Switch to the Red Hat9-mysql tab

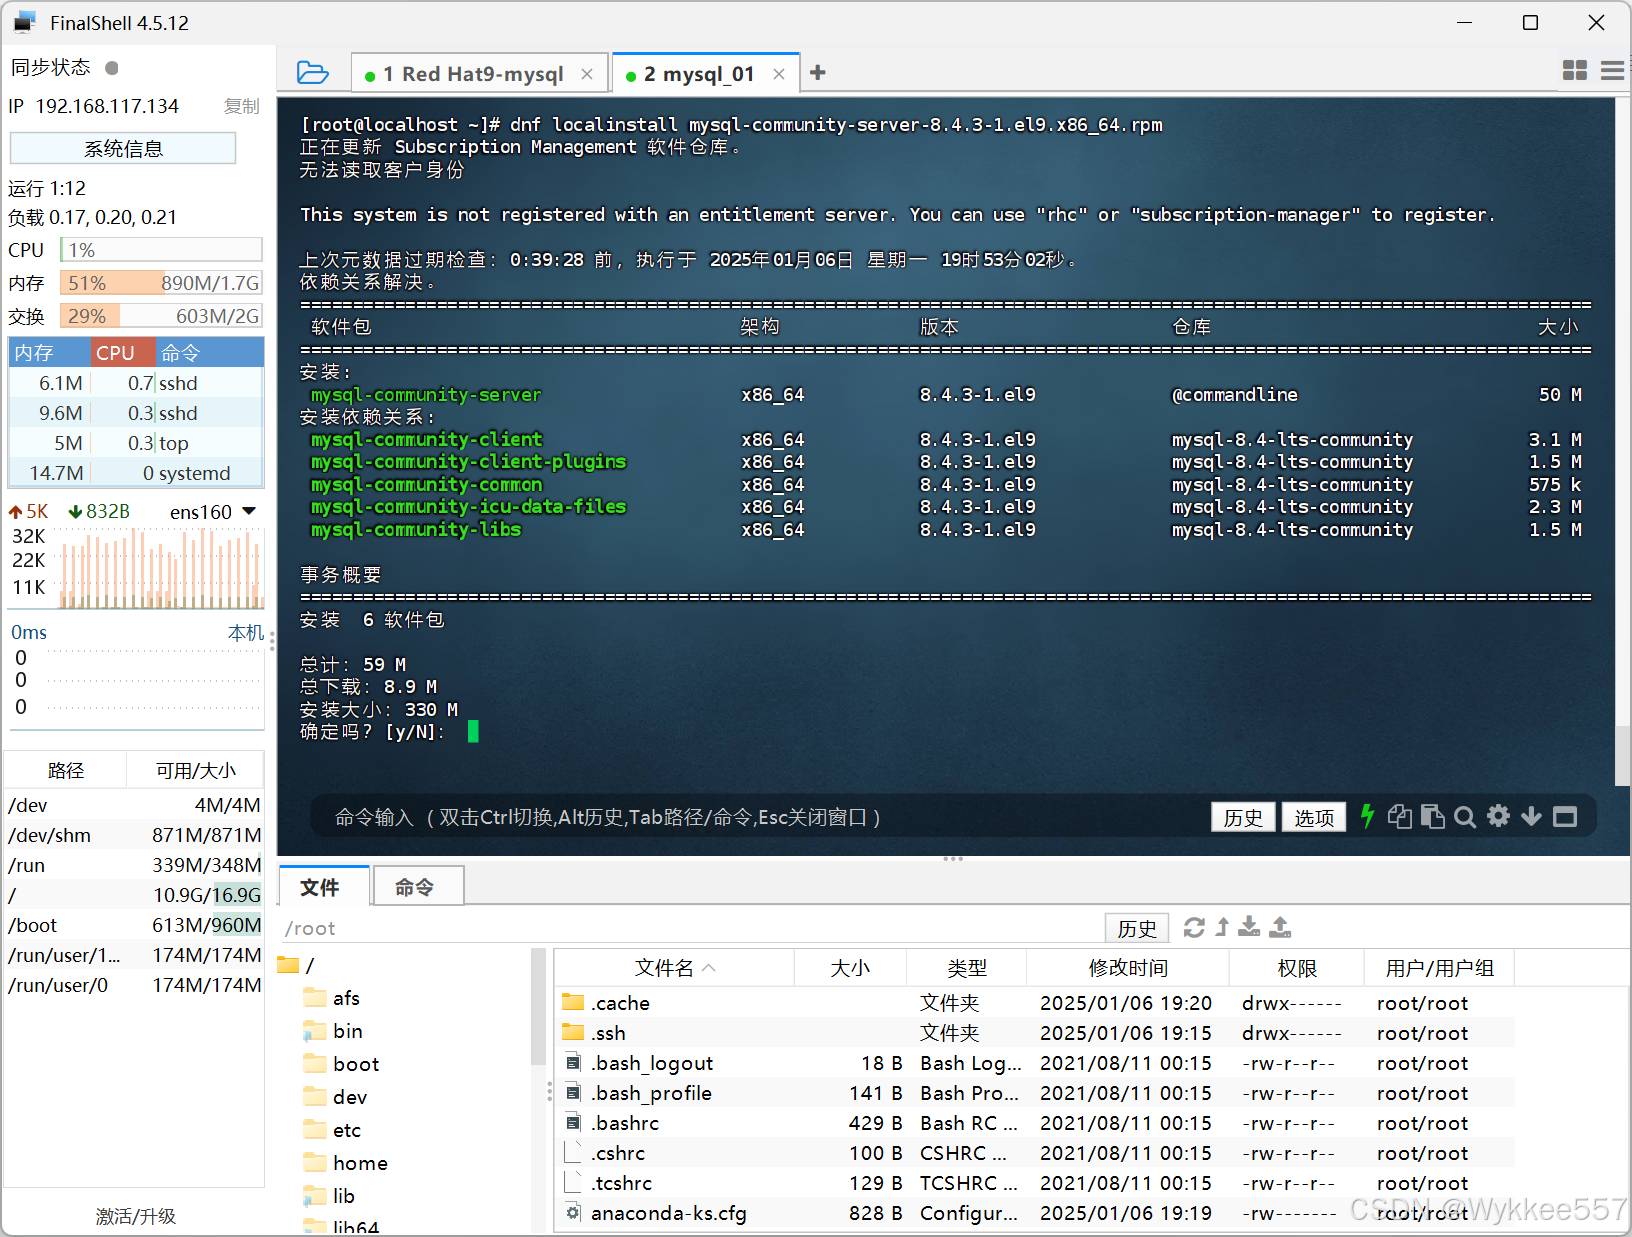tap(471, 73)
